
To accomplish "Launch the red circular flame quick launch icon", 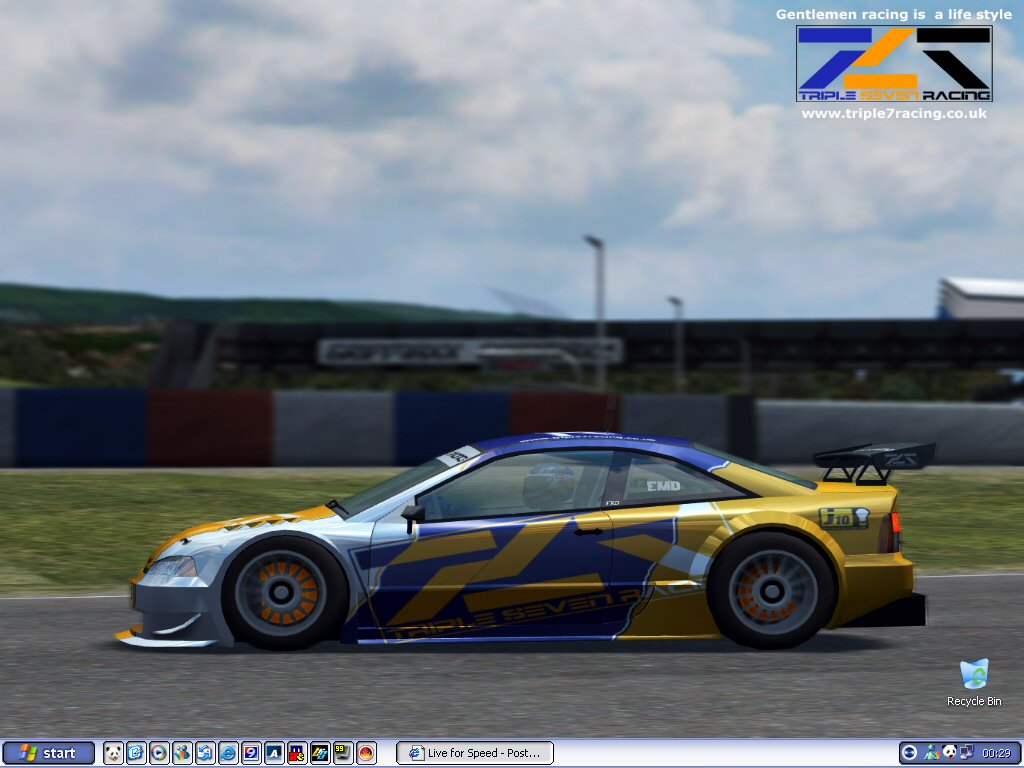I will coord(366,753).
